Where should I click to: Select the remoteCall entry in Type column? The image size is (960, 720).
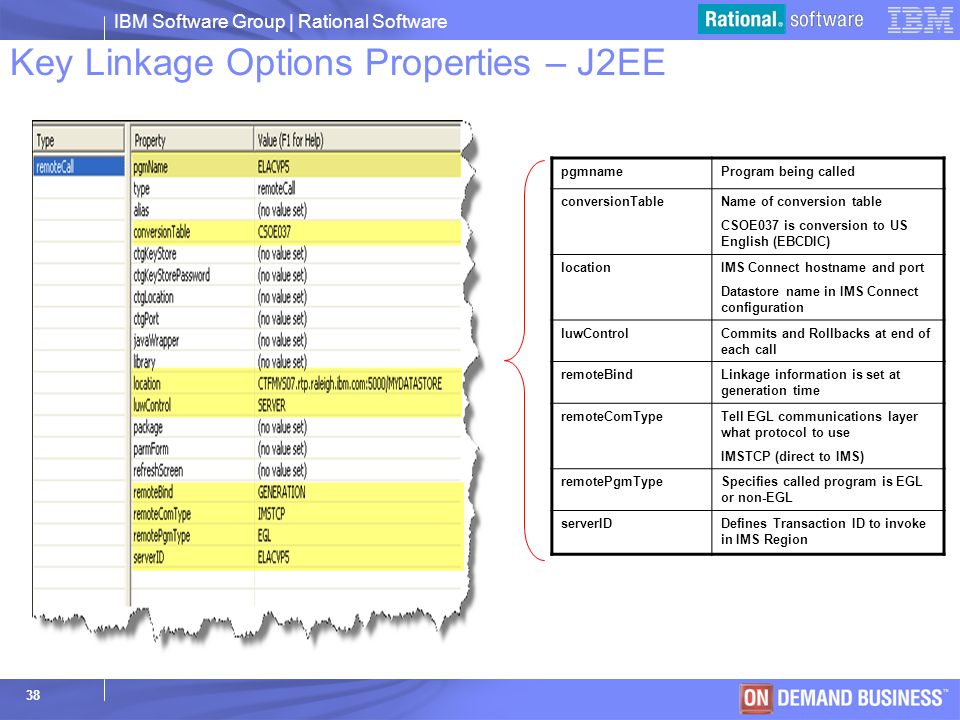tap(78, 167)
